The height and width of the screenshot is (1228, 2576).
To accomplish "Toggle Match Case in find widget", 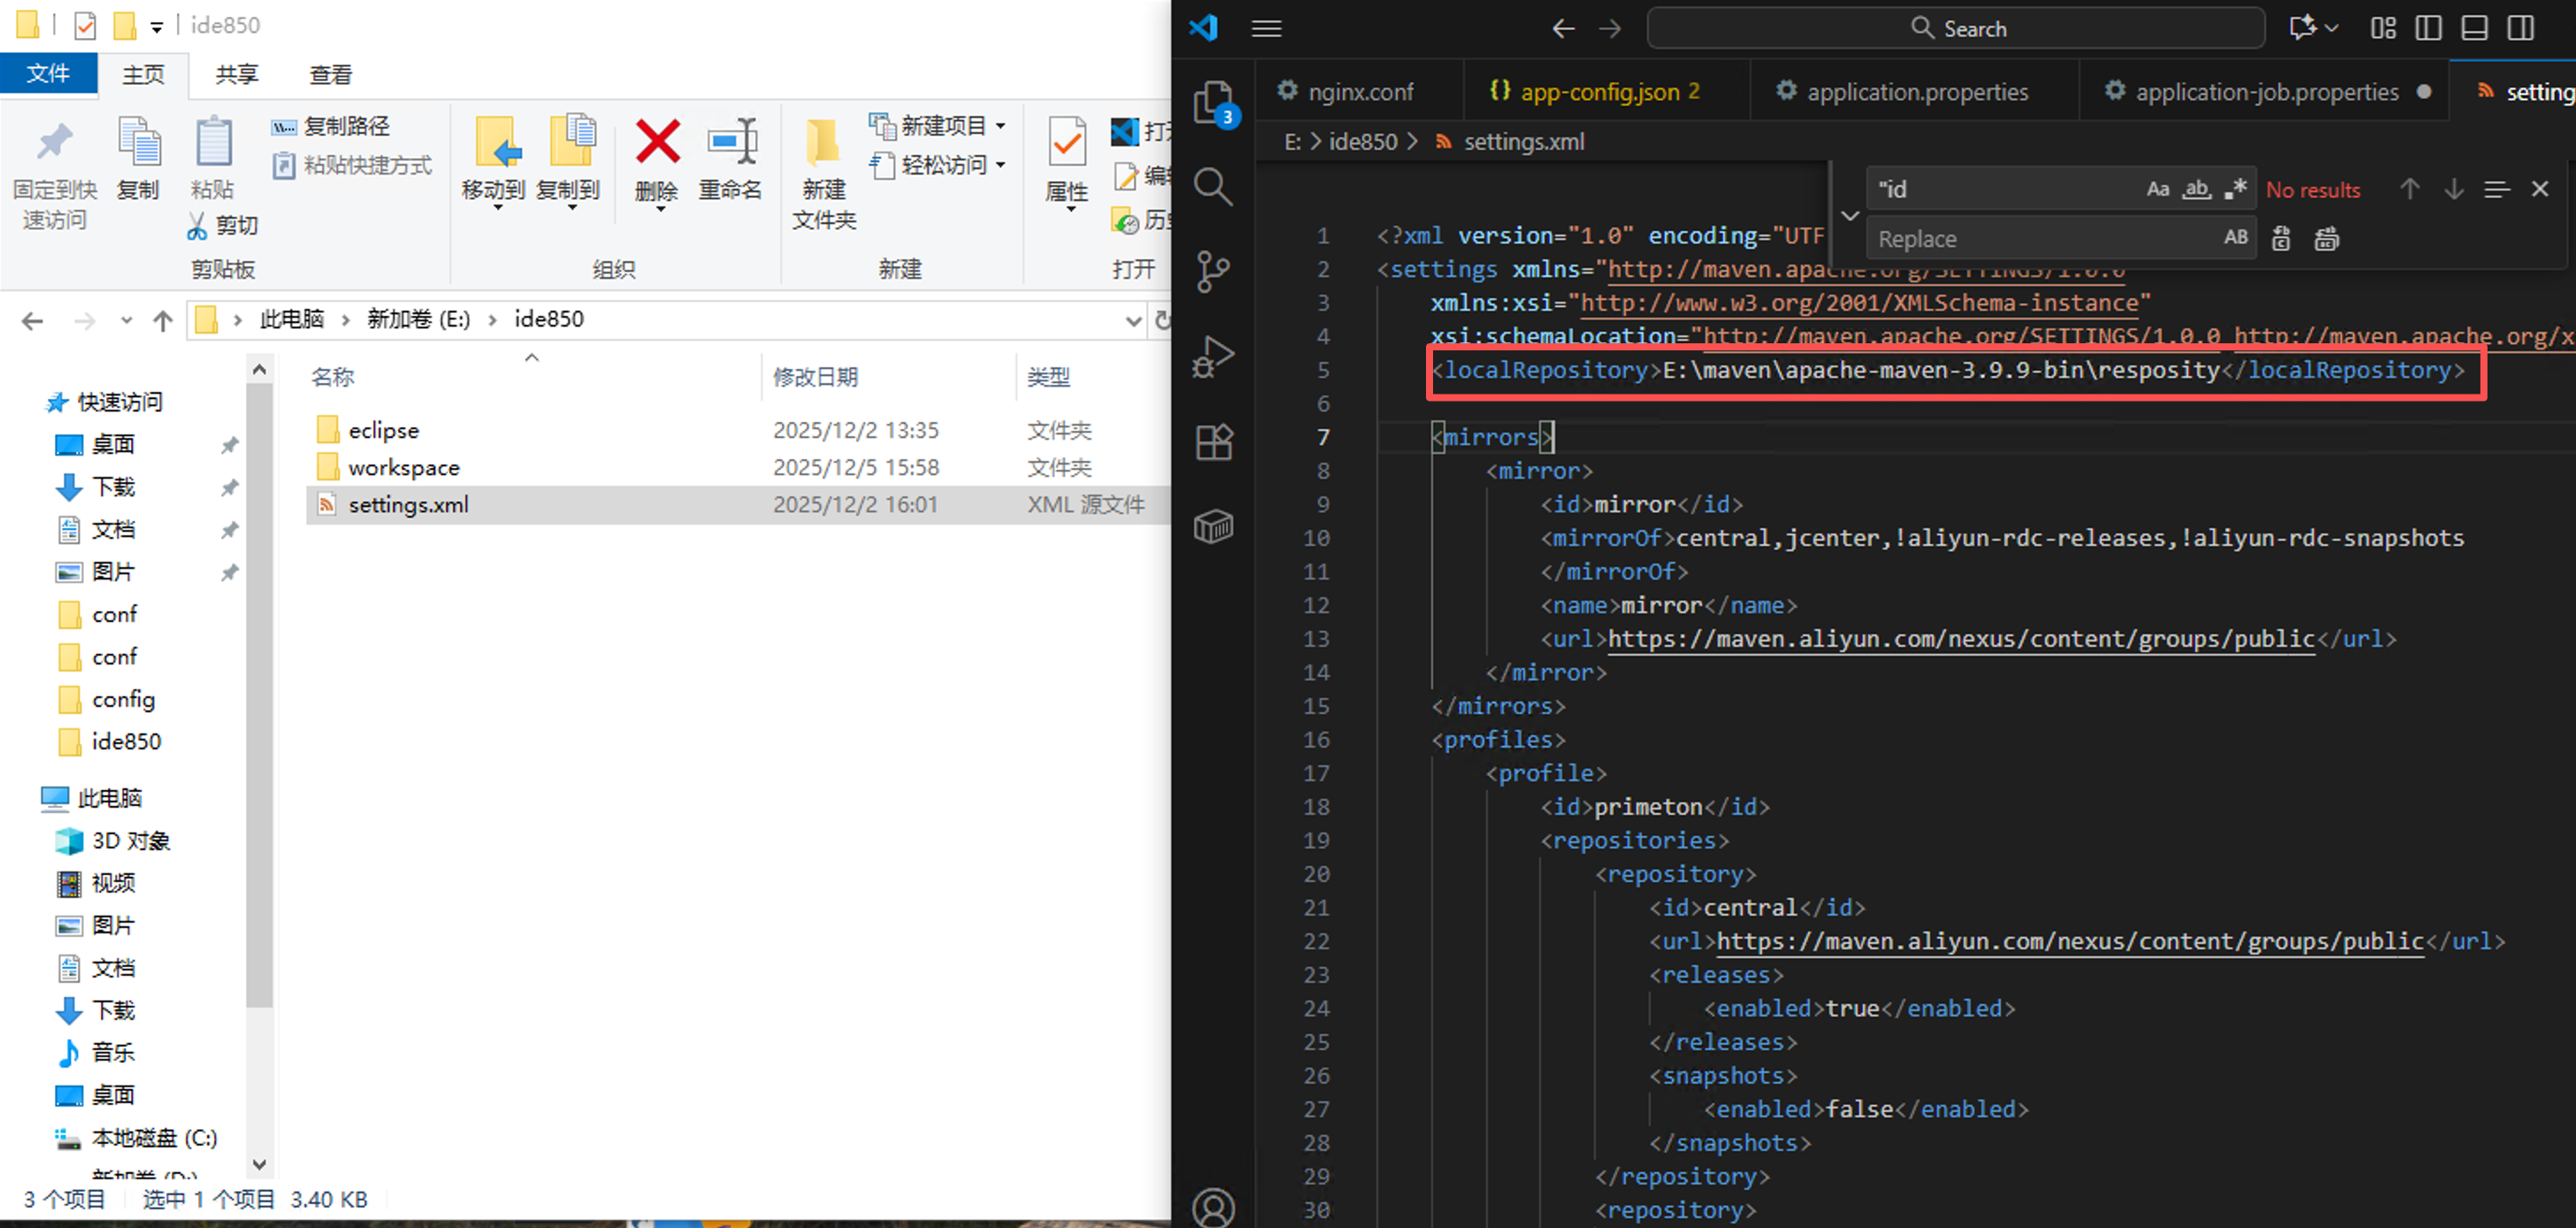I will pos(2157,189).
